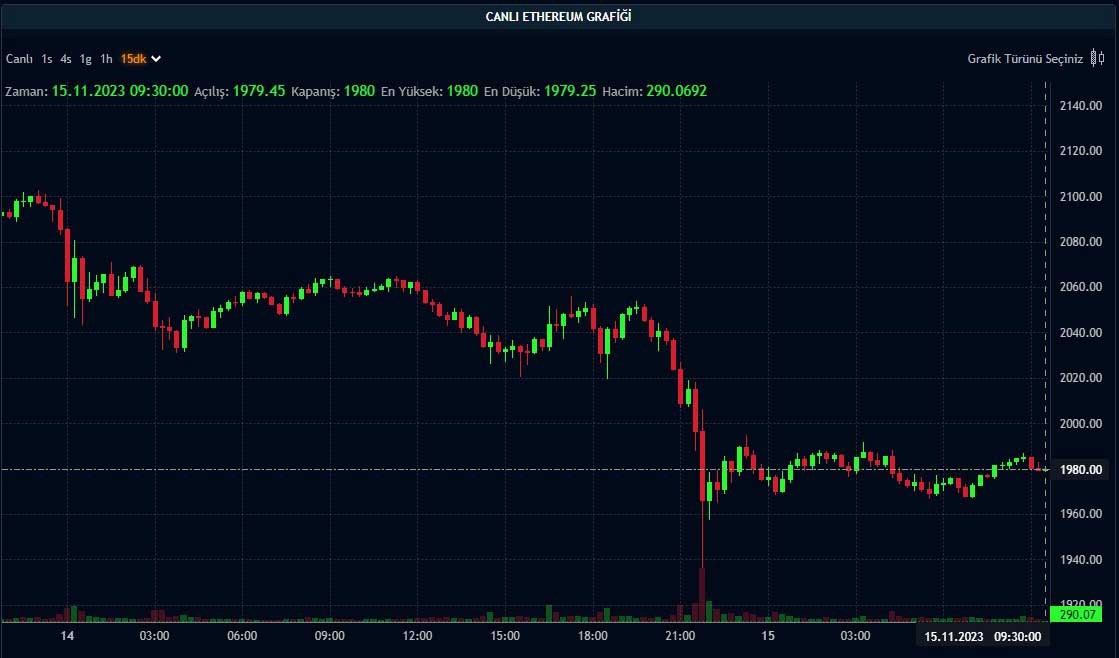Click the 06:00 time axis label
The height and width of the screenshot is (658, 1119).
pyautogui.click(x=242, y=636)
